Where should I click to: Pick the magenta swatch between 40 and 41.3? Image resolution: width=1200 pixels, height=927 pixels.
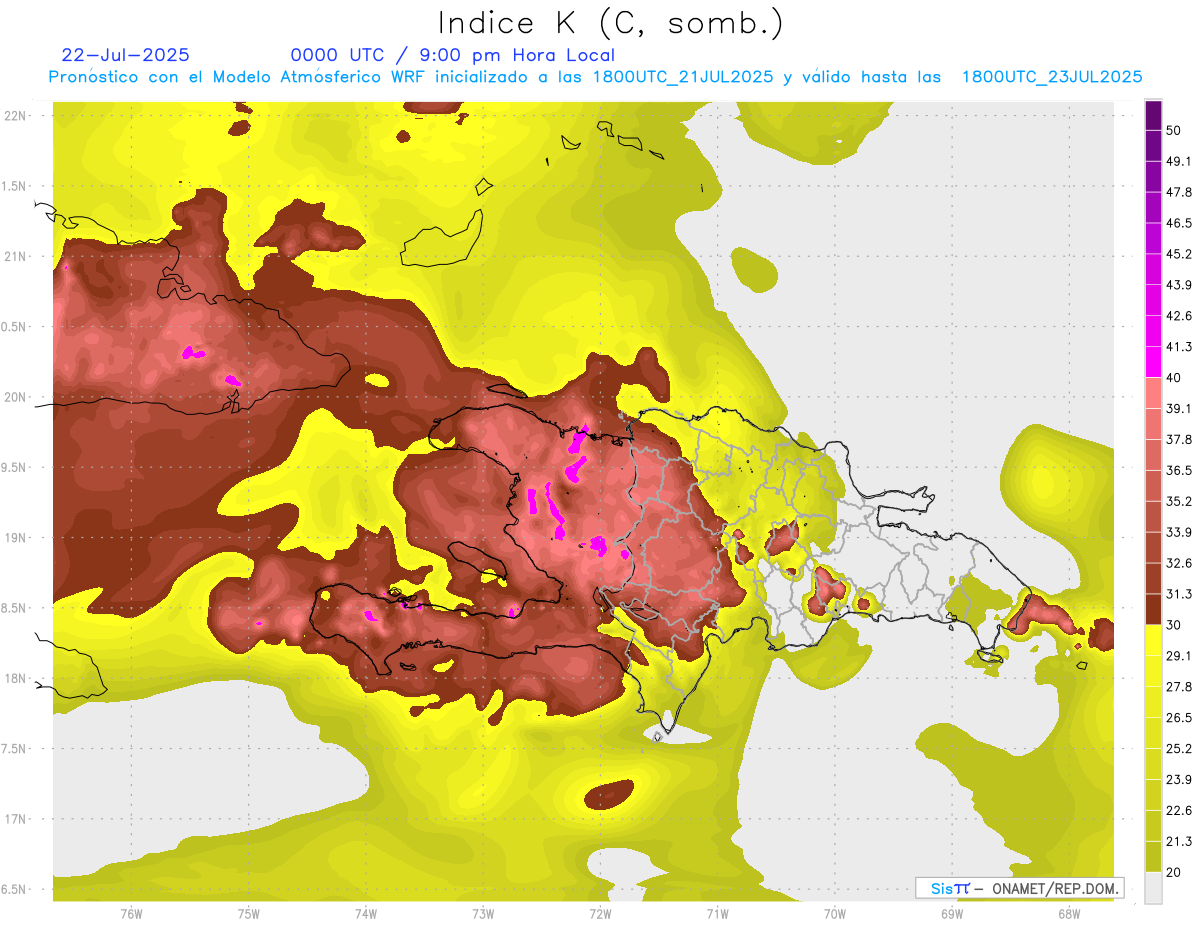1153,362
